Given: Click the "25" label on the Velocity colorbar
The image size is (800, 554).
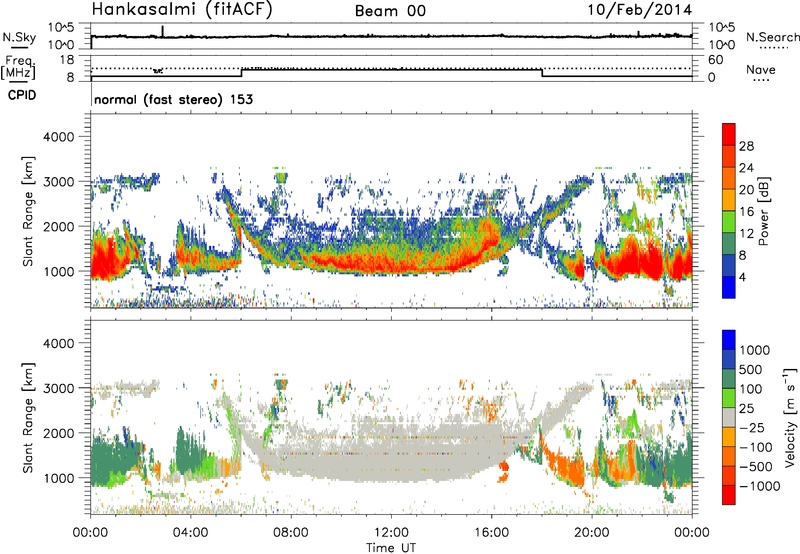Looking at the screenshot, I should tap(746, 408).
